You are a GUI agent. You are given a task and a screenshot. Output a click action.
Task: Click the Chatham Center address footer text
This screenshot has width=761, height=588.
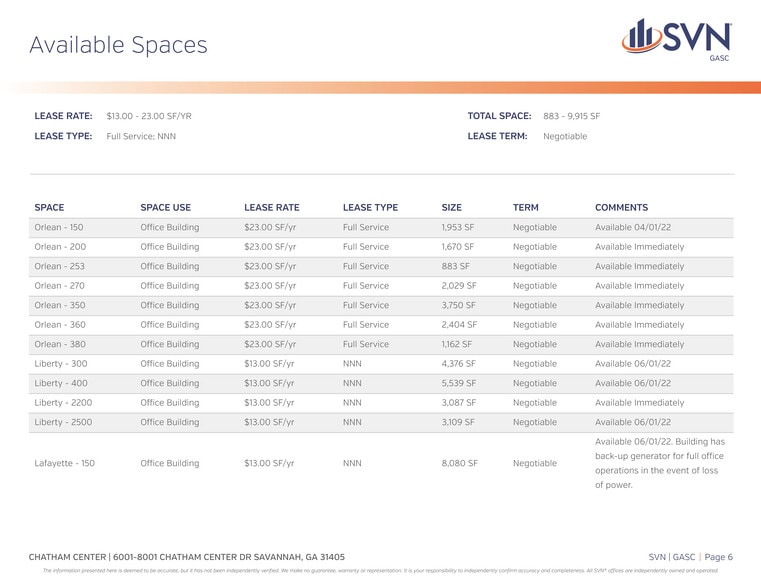(x=187, y=557)
